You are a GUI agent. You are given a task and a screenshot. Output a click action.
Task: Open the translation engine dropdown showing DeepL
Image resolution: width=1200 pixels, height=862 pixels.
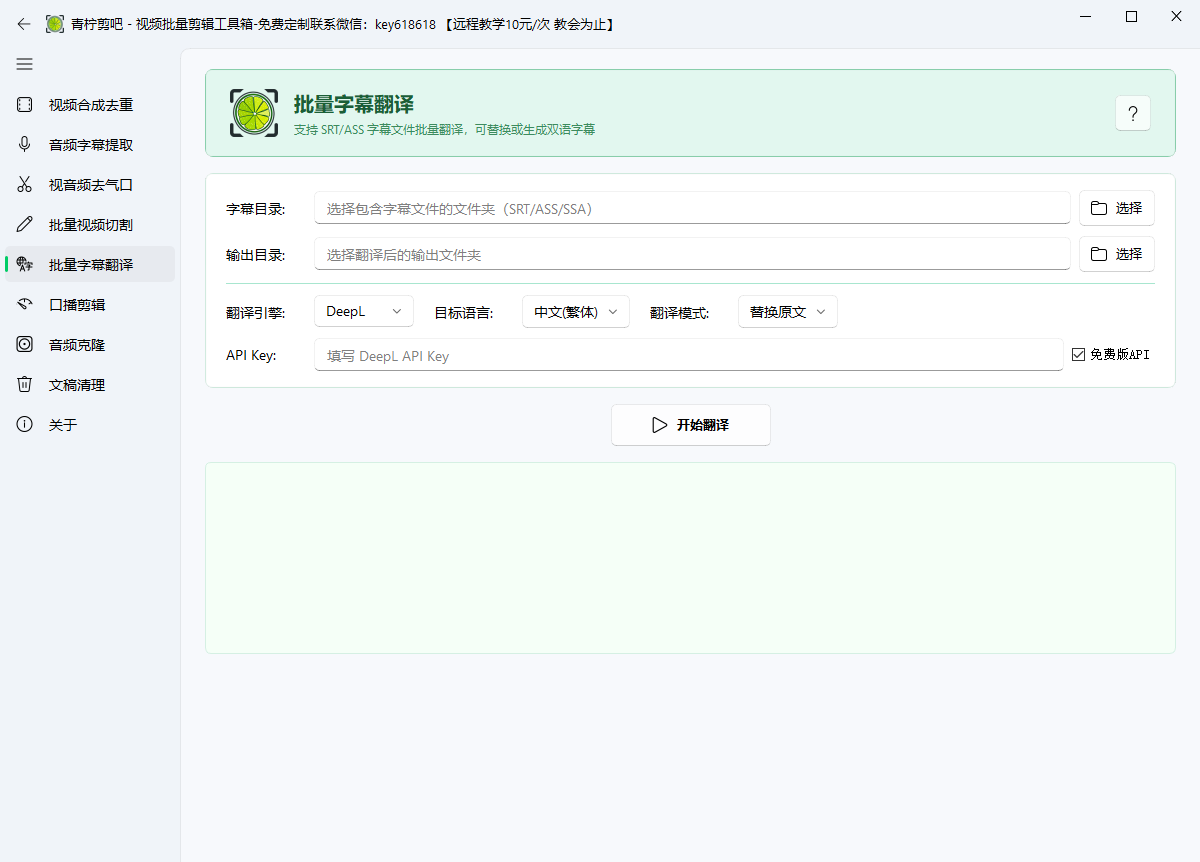363,311
